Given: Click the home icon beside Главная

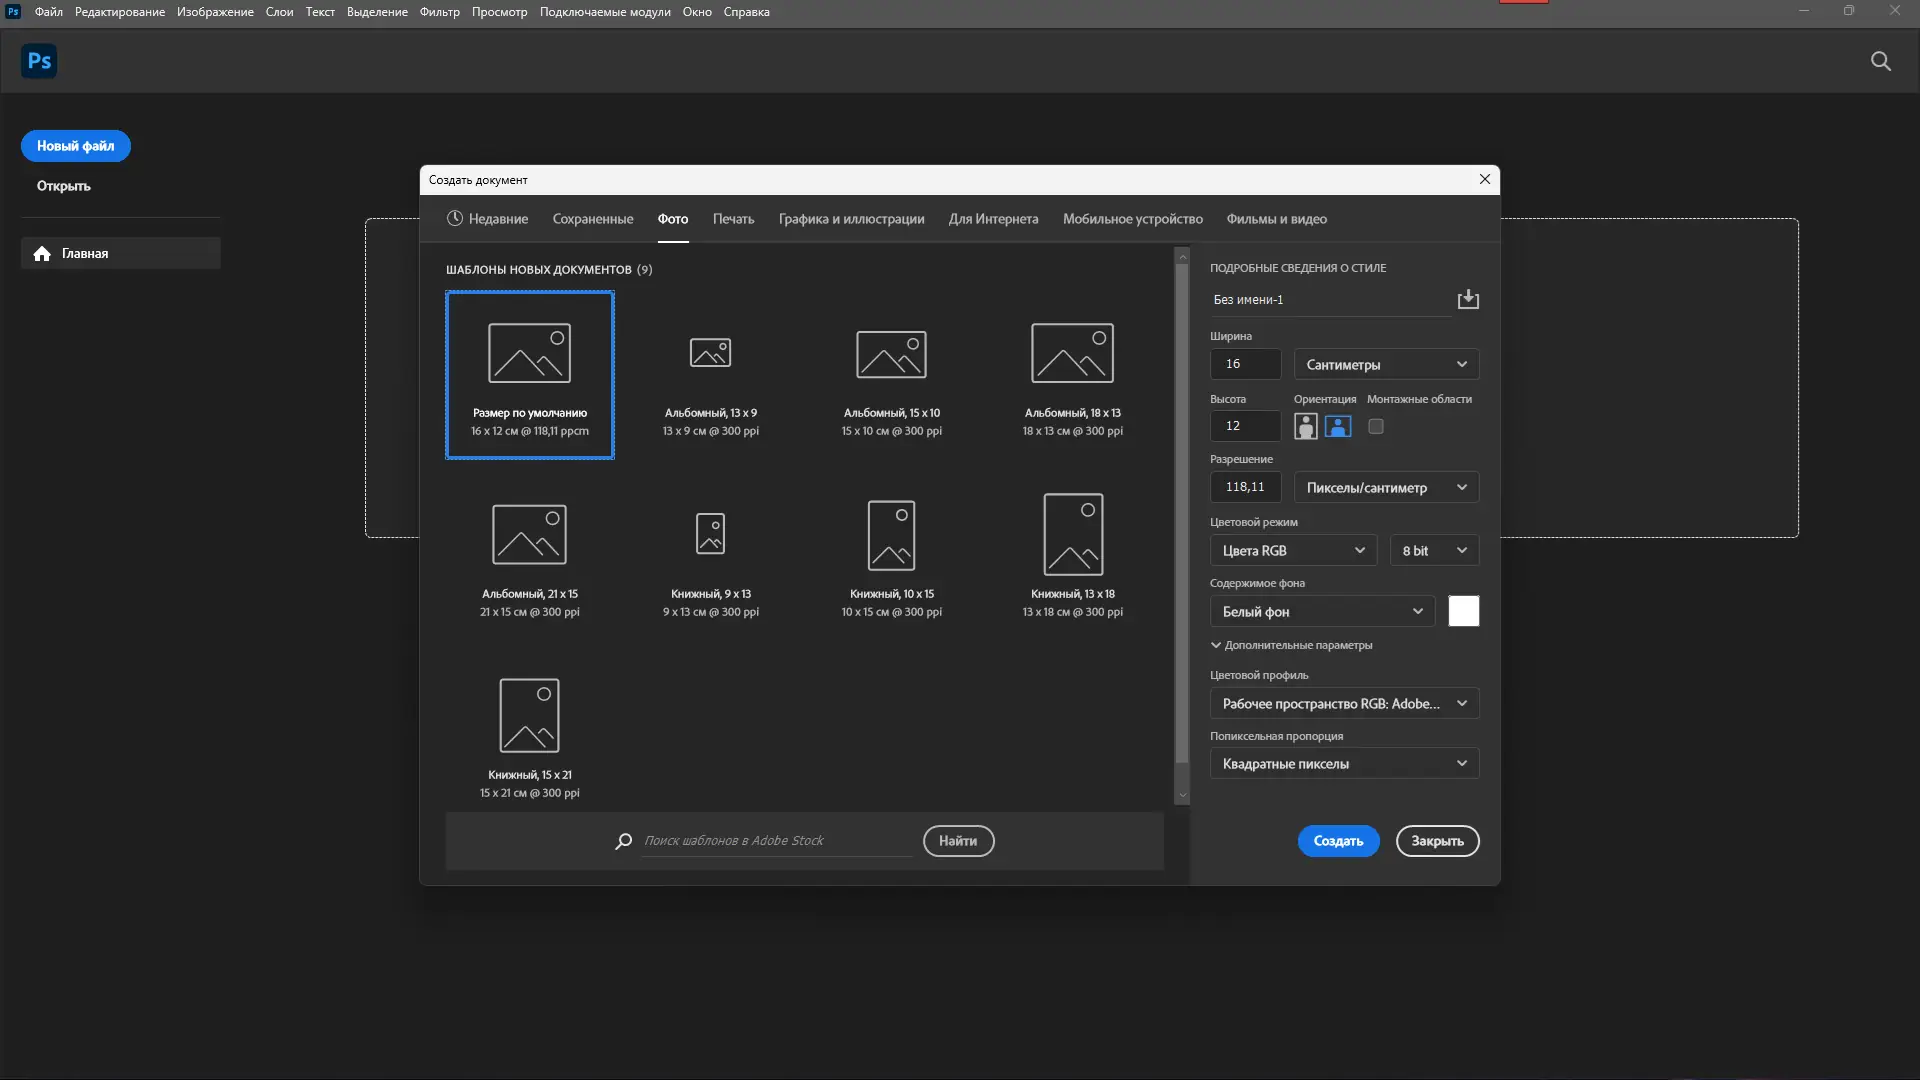Looking at the screenshot, I should [42, 254].
